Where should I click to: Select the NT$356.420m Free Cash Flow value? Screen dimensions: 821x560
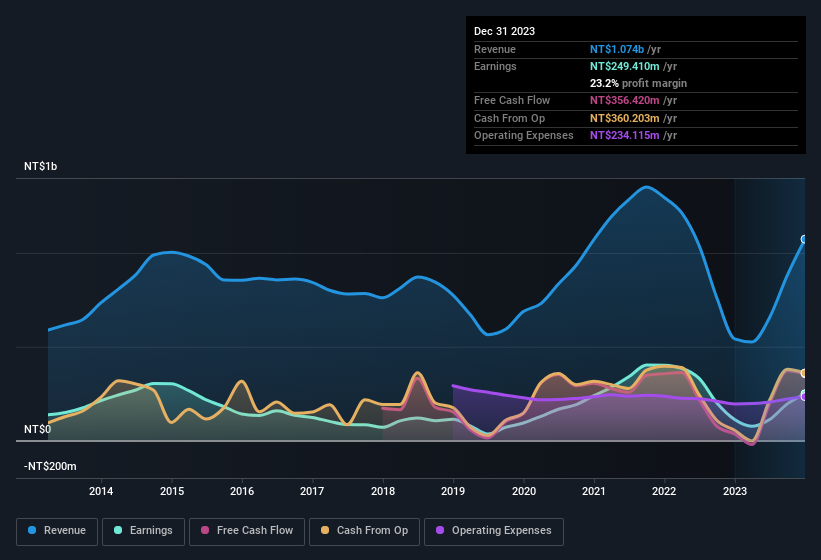click(624, 100)
